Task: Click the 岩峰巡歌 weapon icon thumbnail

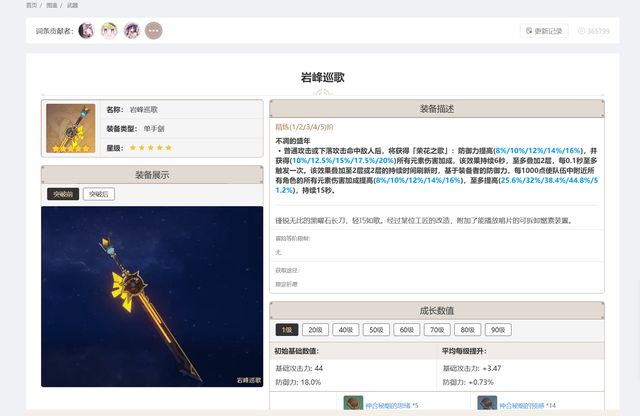Action: (x=71, y=127)
